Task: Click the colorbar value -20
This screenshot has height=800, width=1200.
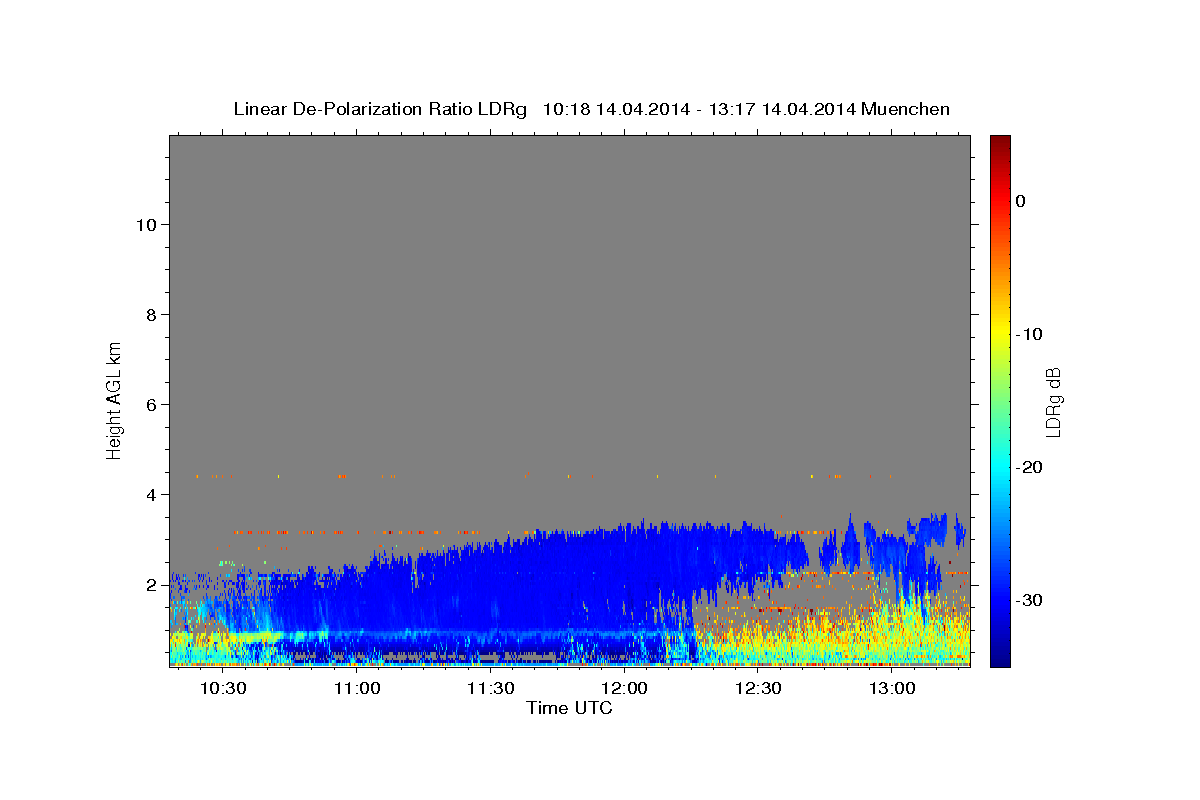Action: click(1029, 467)
